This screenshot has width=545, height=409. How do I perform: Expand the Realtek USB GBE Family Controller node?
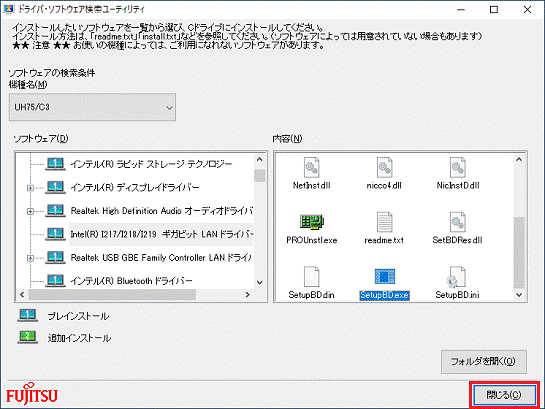click(x=31, y=258)
